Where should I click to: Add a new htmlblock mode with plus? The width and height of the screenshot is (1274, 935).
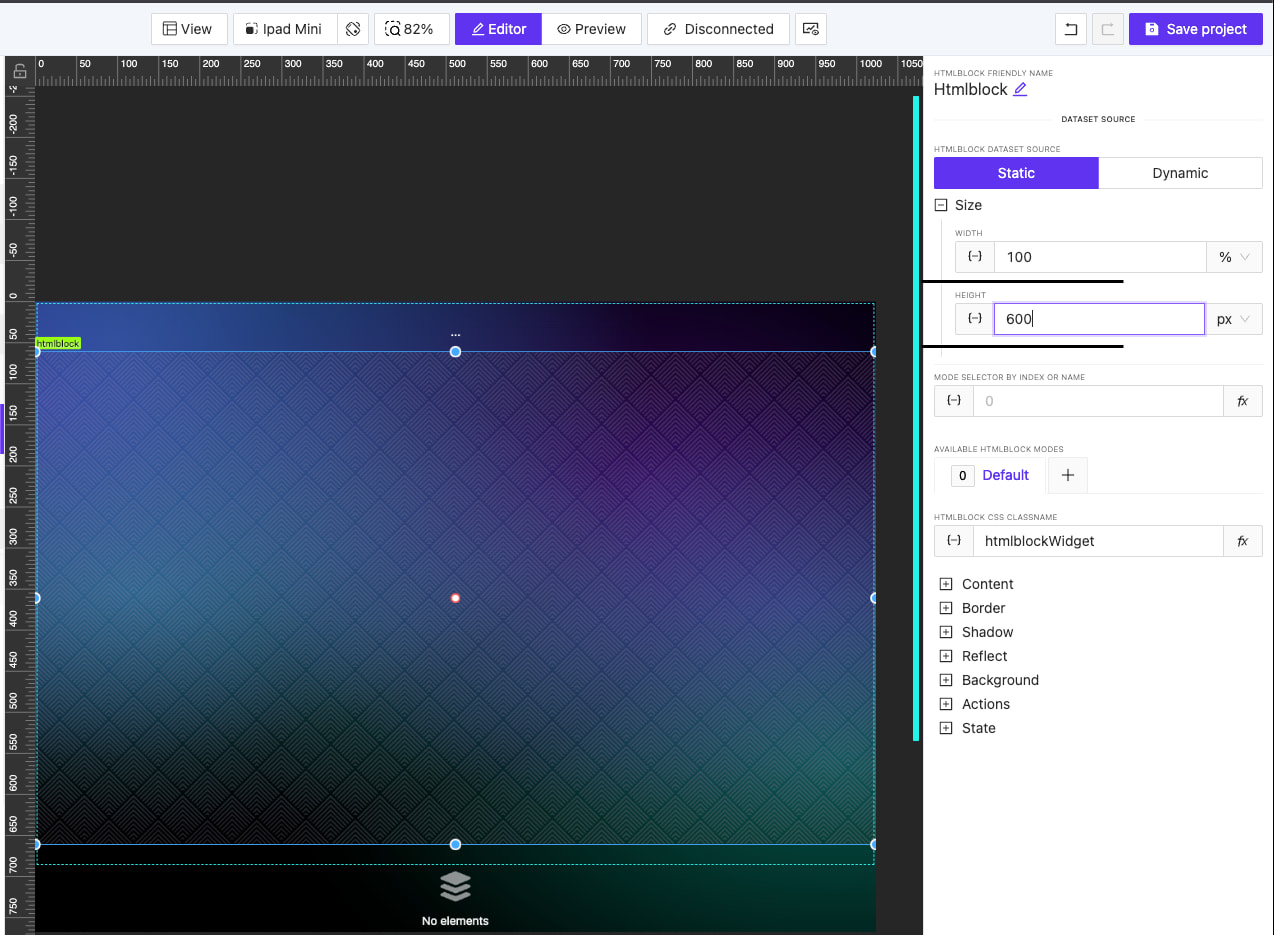click(1067, 475)
